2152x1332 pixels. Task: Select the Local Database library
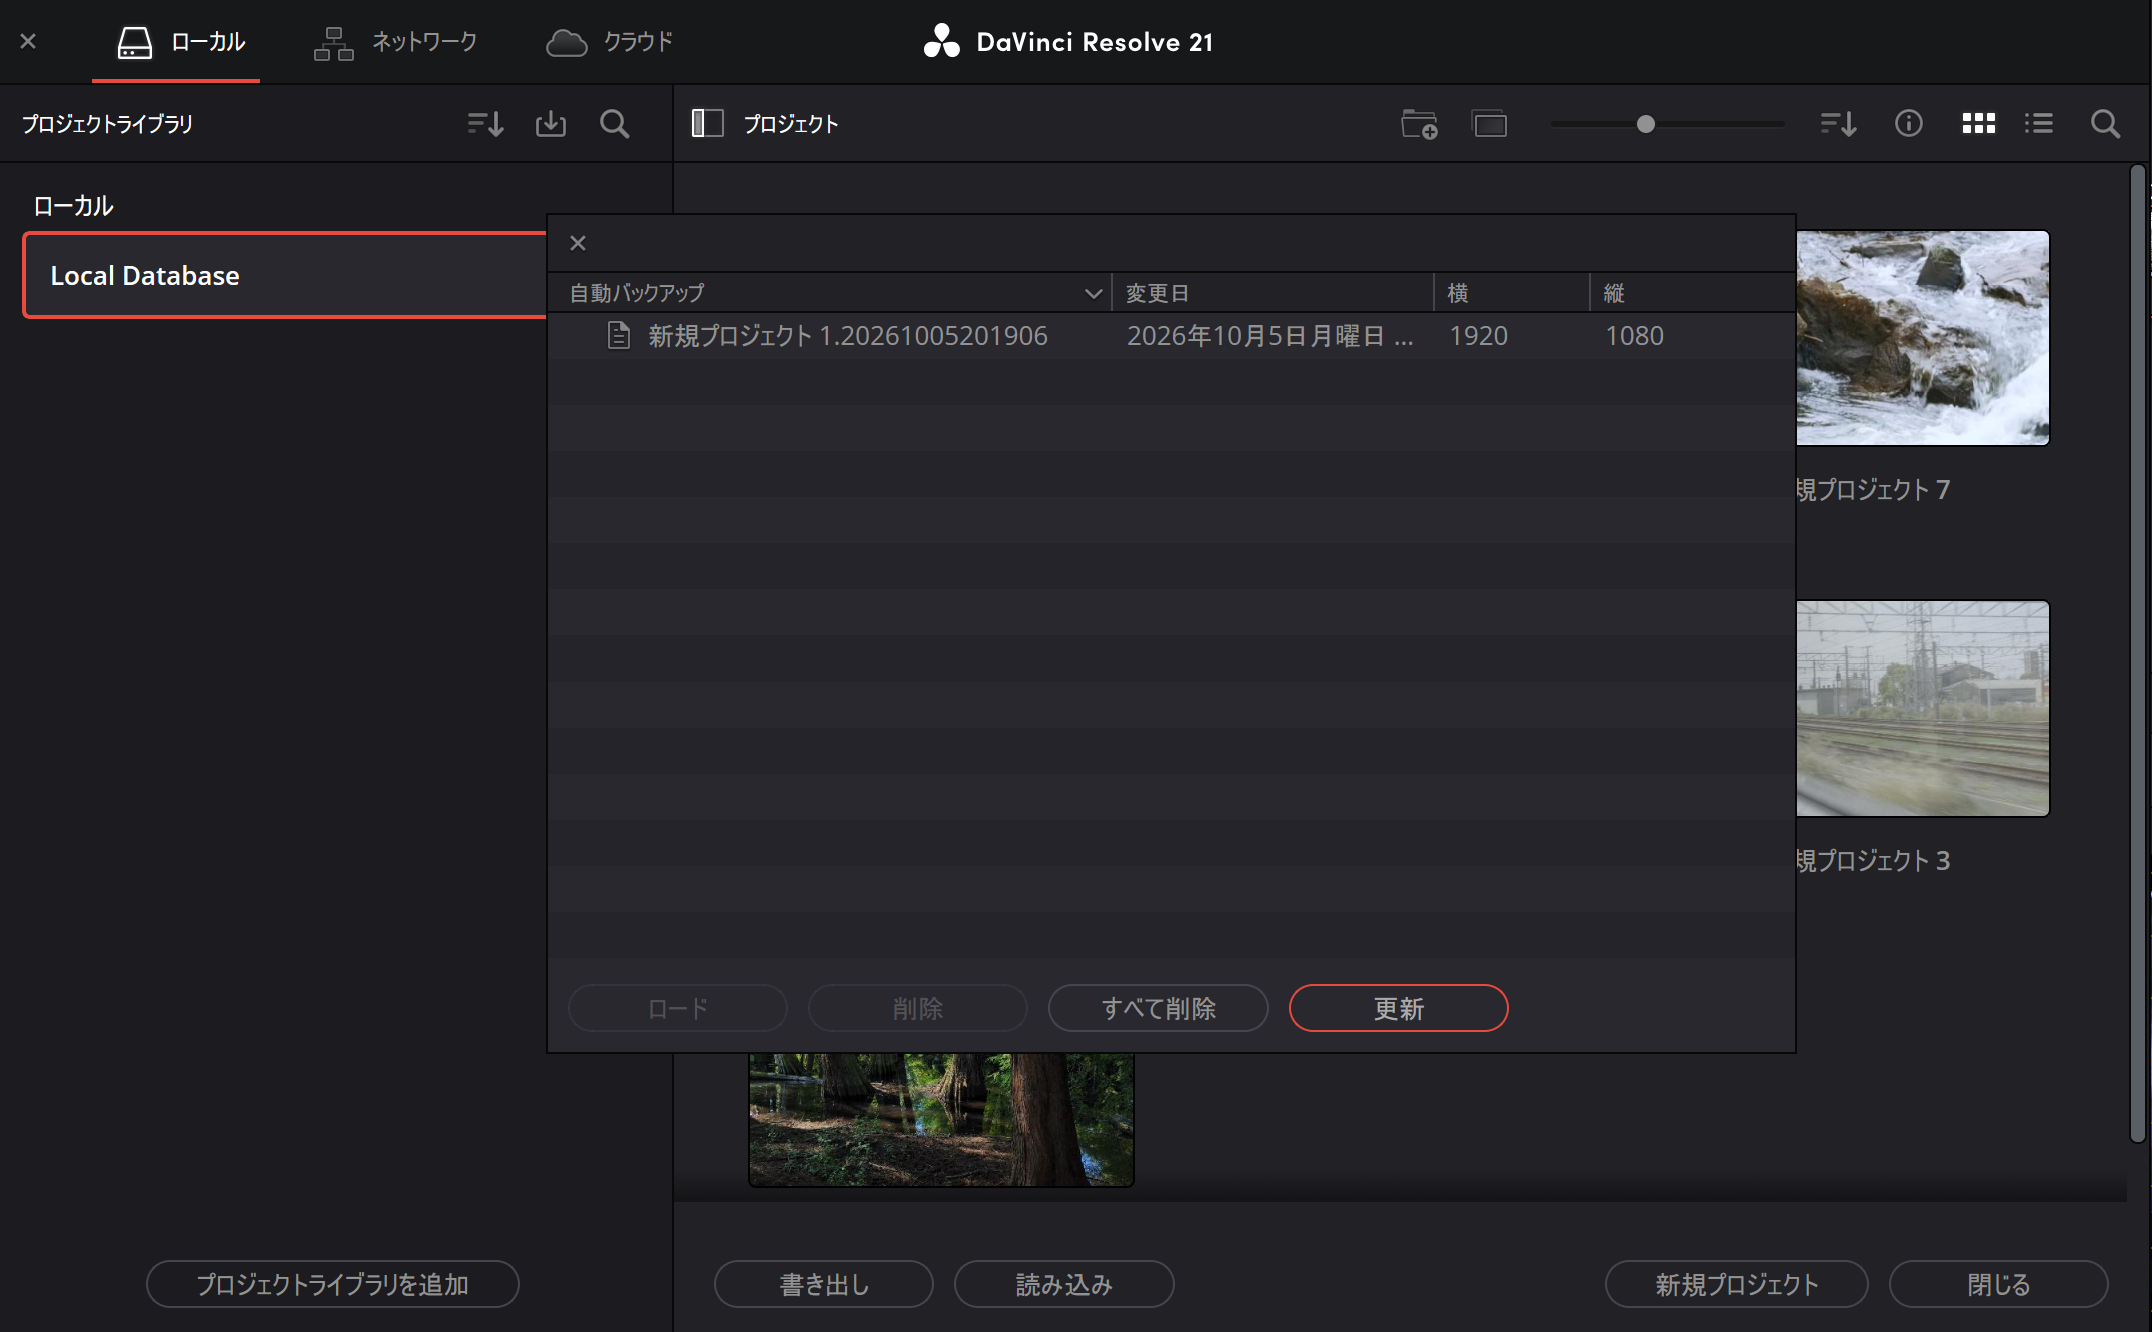(x=285, y=275)
